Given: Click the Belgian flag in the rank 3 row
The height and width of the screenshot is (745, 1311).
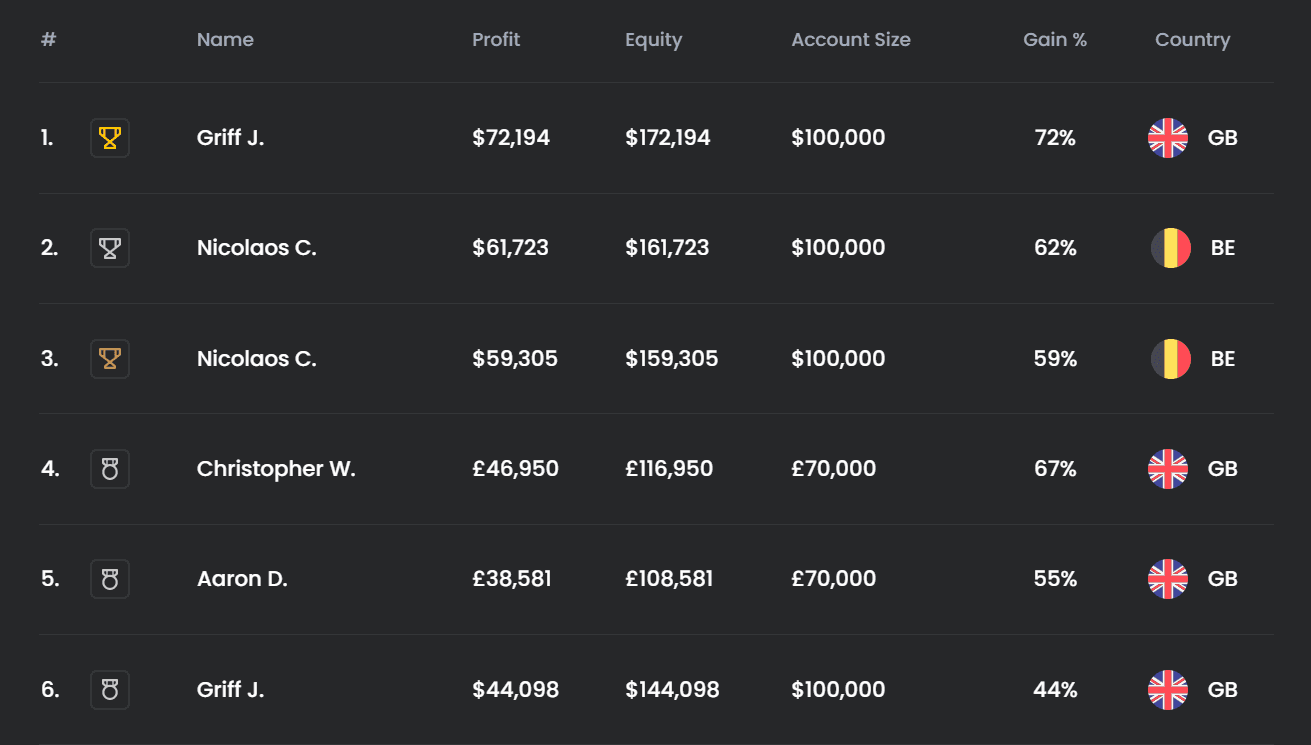Looking at the screenshot, I should (x=1170, y=358).
